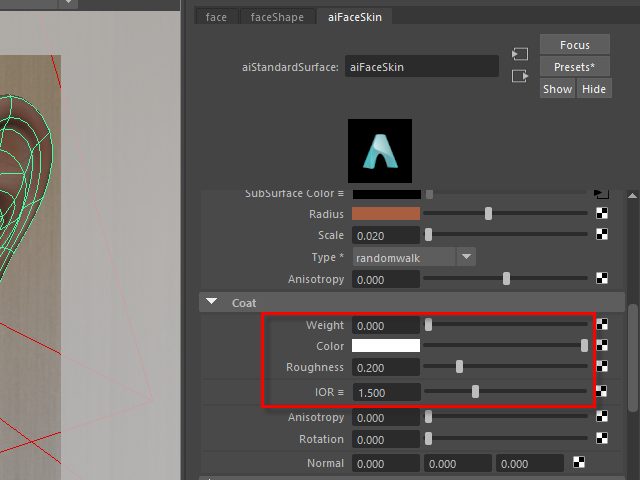Click the map button for Radius
640x480 pixels.
(x=602, y=213)
